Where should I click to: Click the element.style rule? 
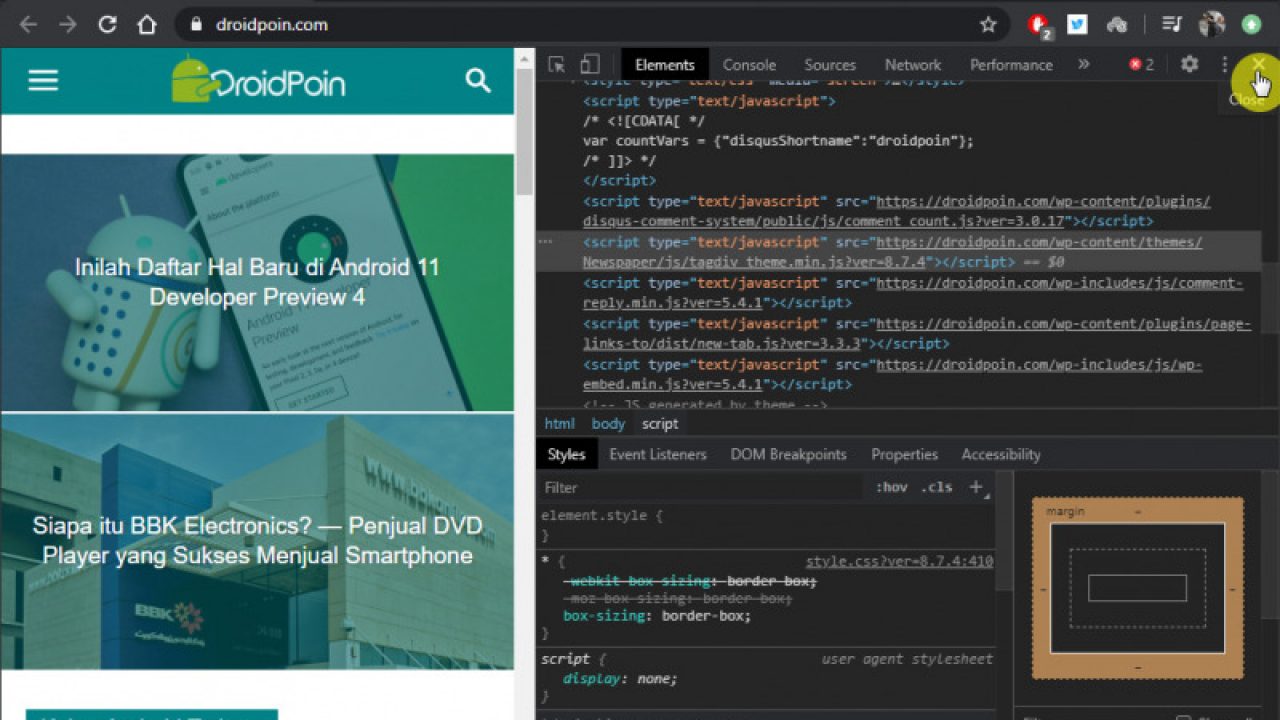(x=602, y=516)
